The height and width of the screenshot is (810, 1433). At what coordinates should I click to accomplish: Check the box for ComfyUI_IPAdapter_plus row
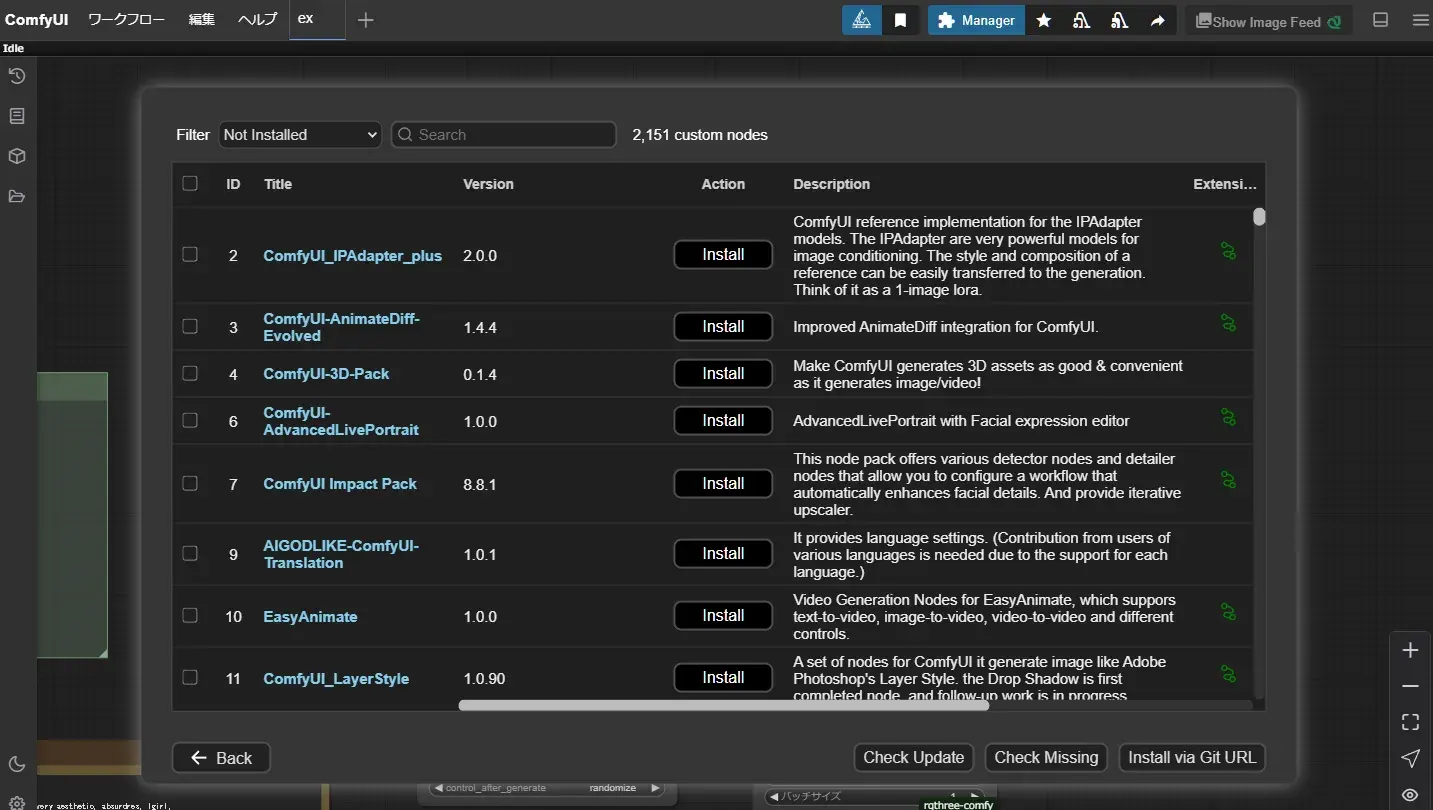pos(190,254)
